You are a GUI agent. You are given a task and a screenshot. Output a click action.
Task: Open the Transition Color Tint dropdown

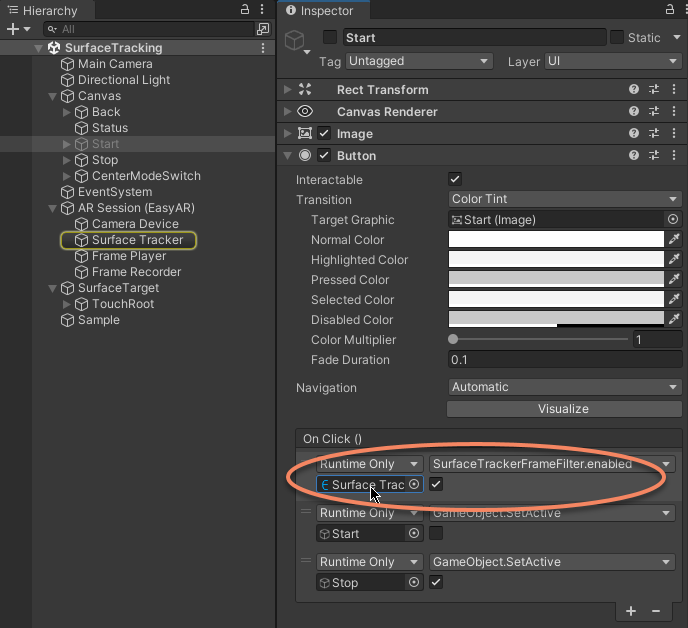pyautogui.click(x=564, y=199)
